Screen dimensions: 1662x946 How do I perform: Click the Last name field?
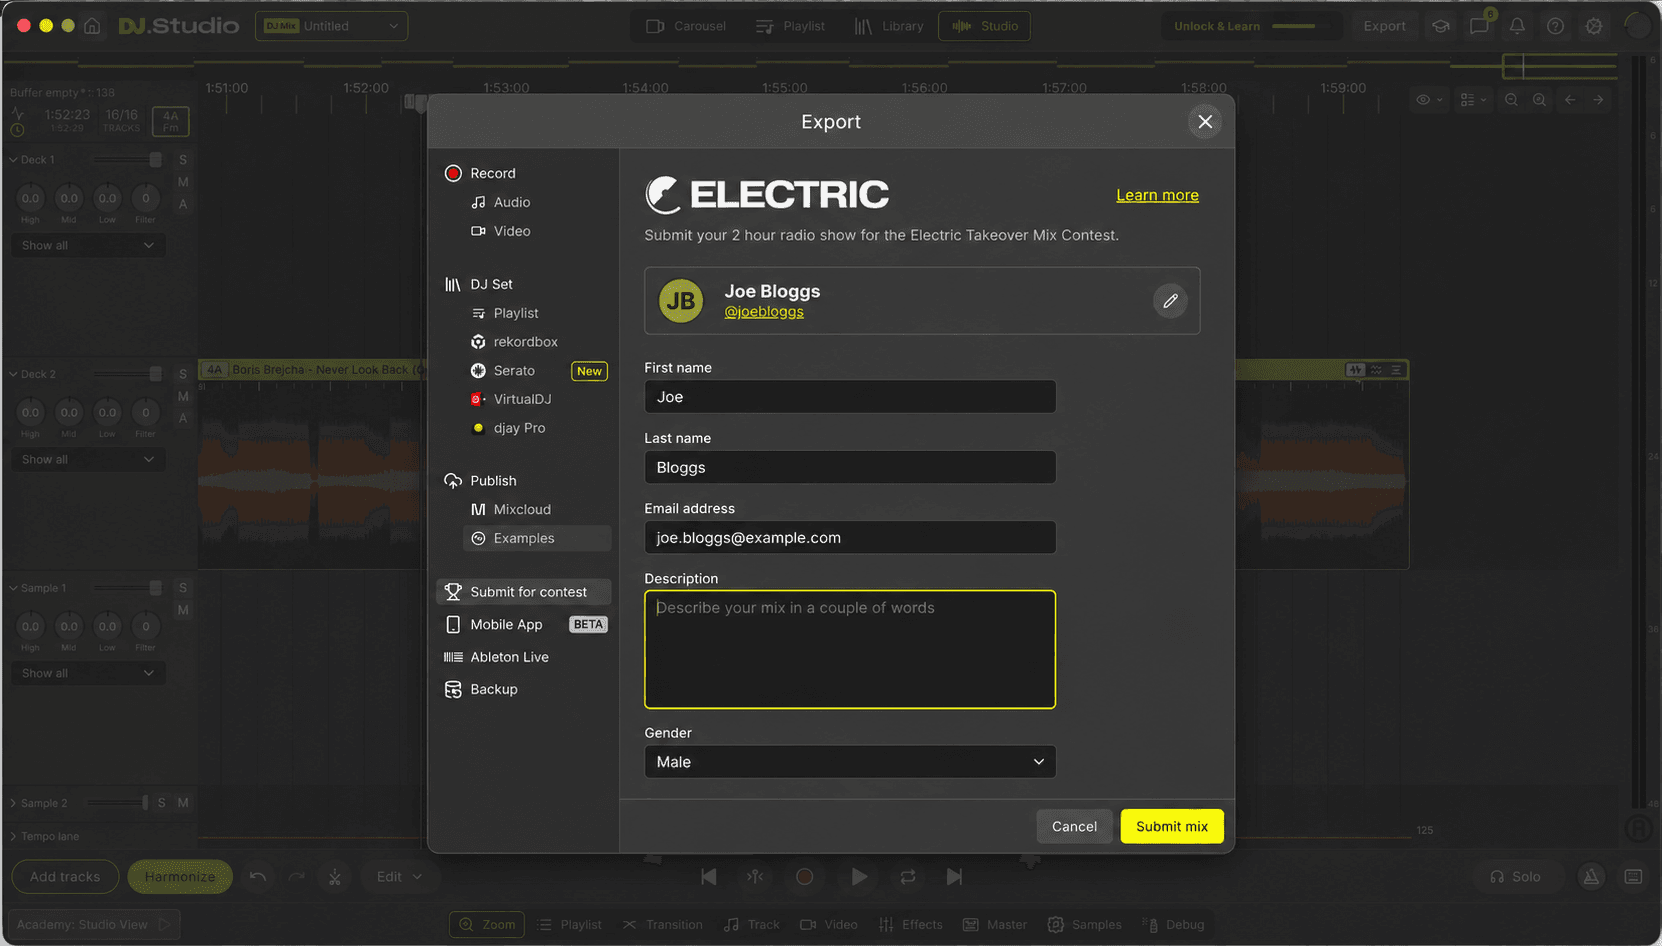[850, 467]
